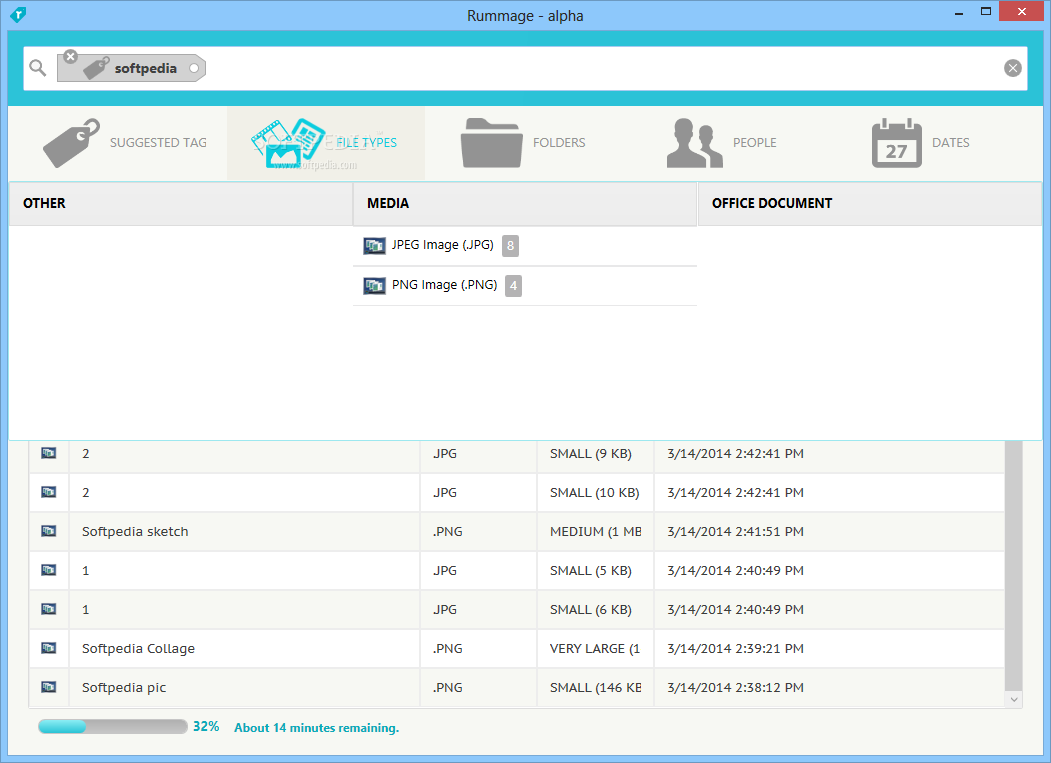Click the indexing progress bar
This screenshot has height=763, width=1051.
[113, 727]
